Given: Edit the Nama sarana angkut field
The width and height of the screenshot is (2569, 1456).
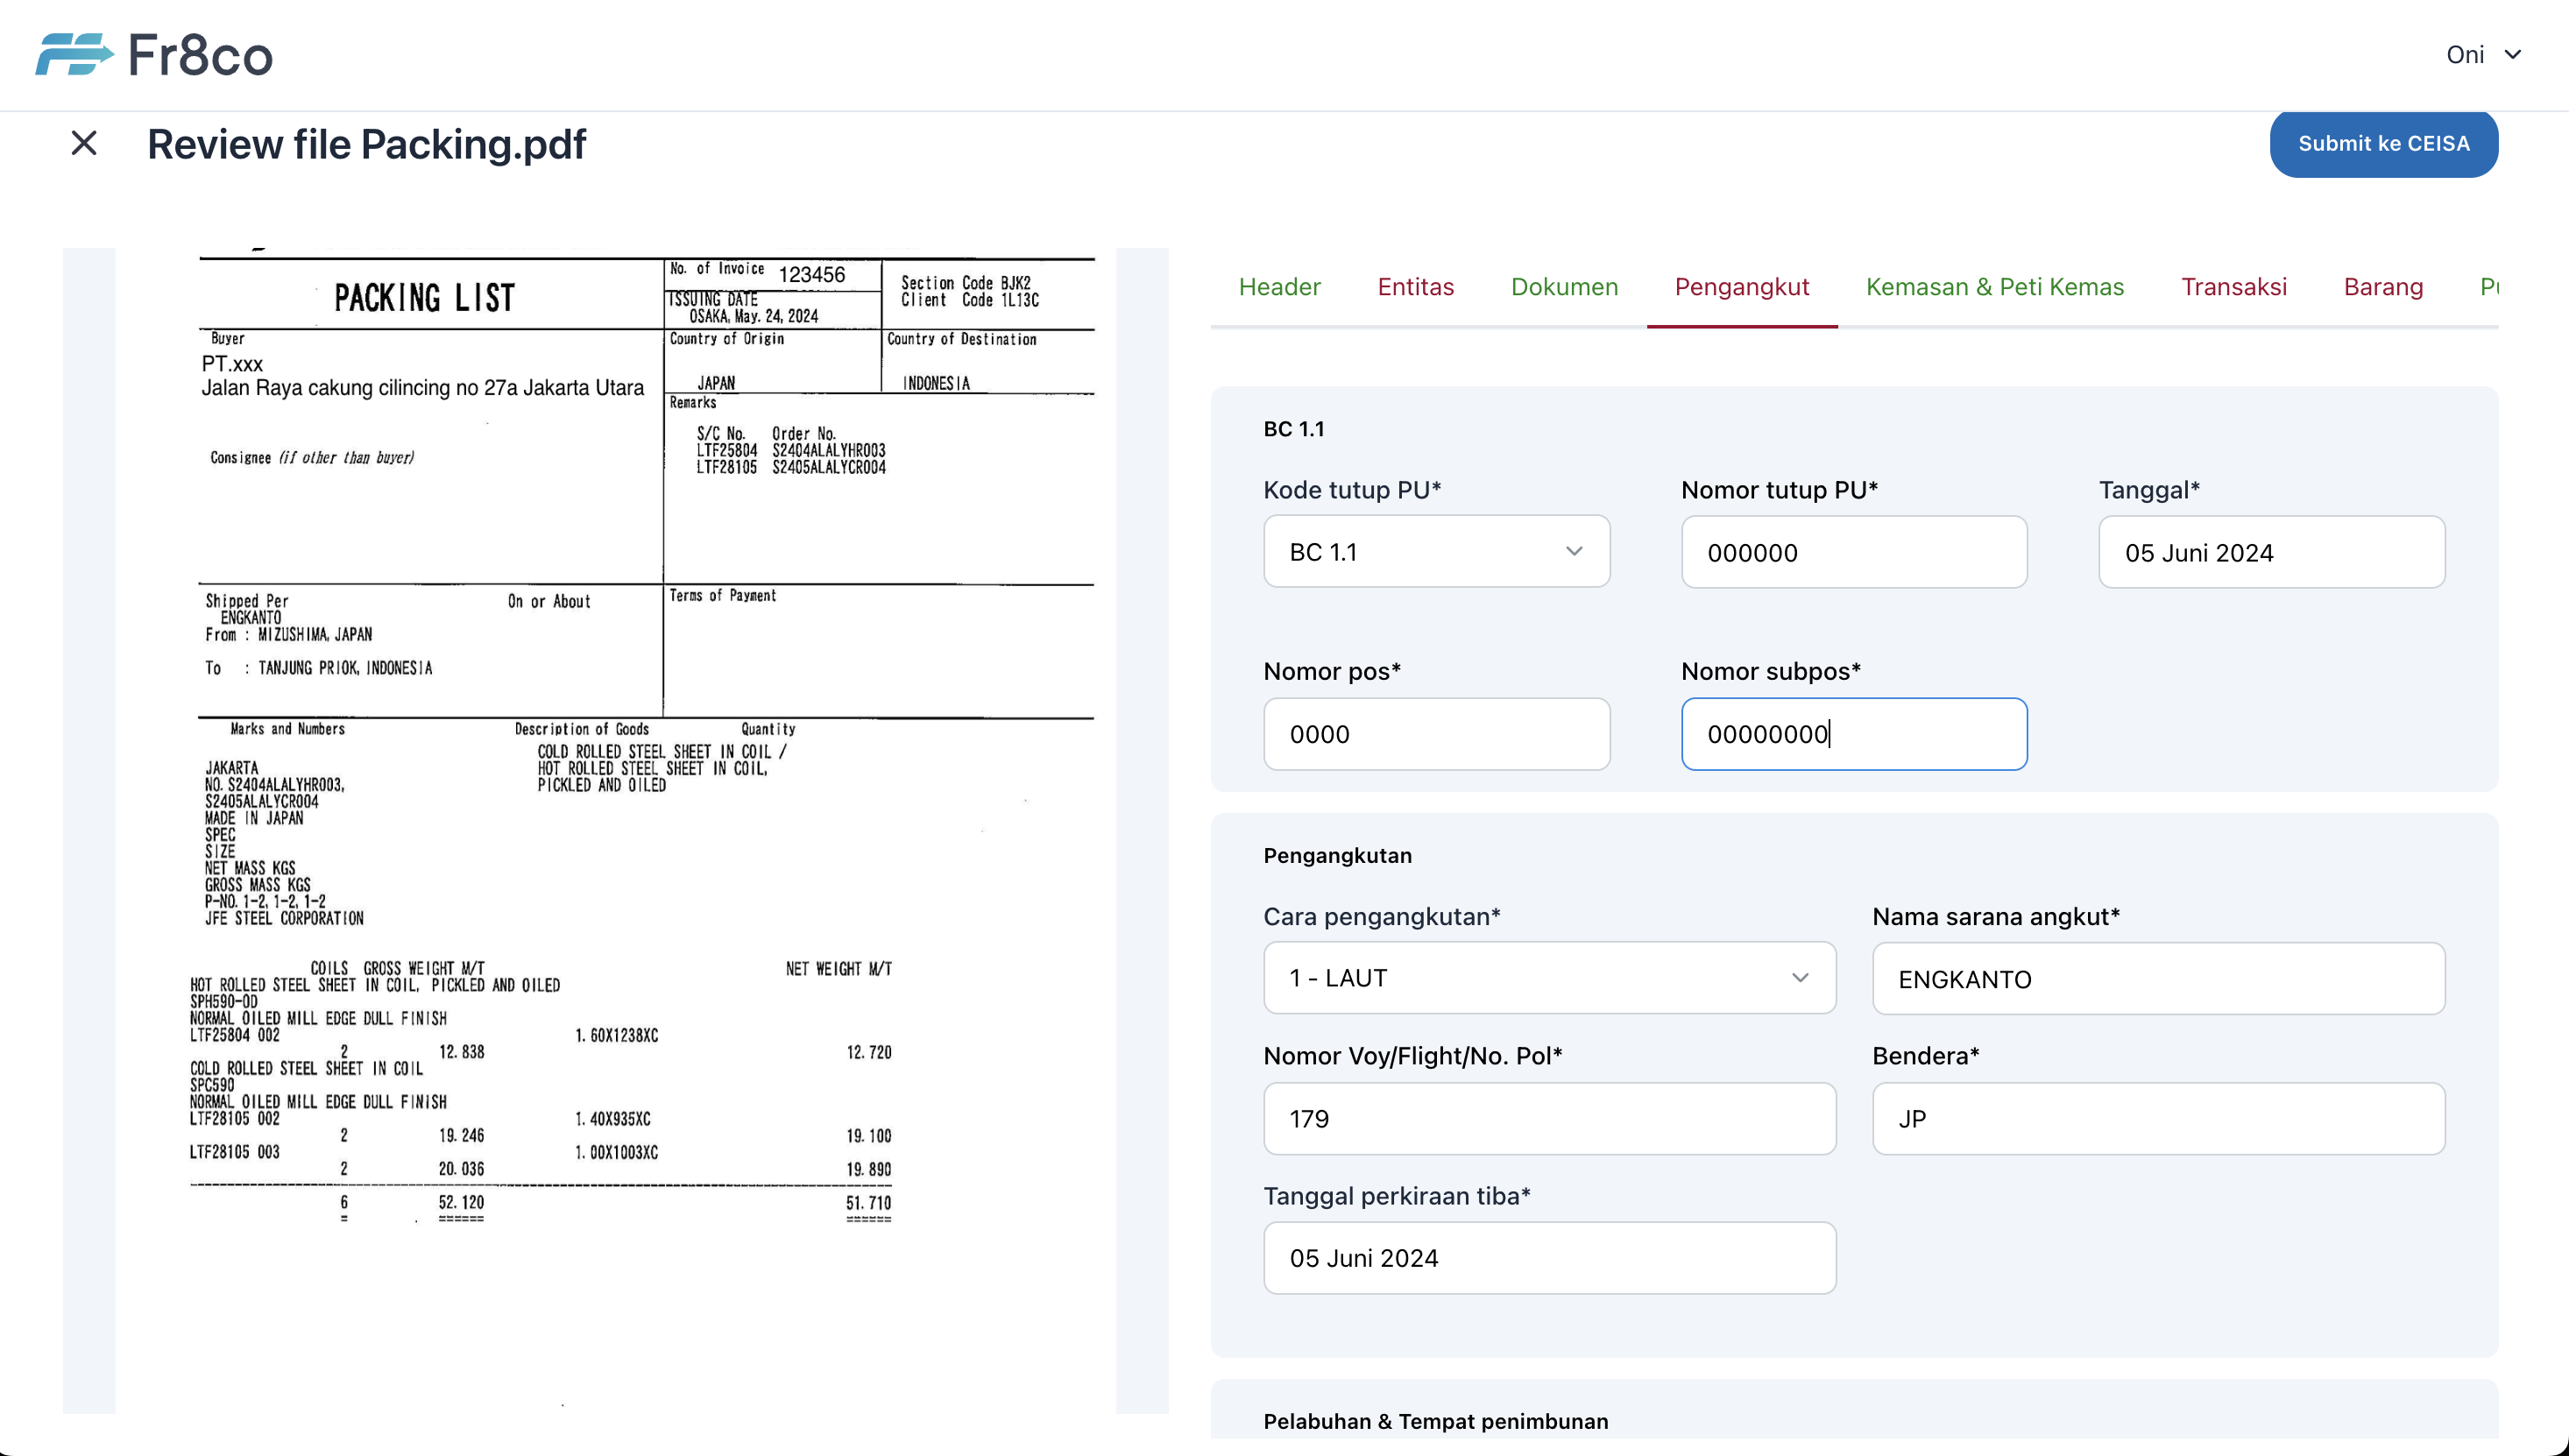Looking at the screenshot, I should (x=2158, y=979).
